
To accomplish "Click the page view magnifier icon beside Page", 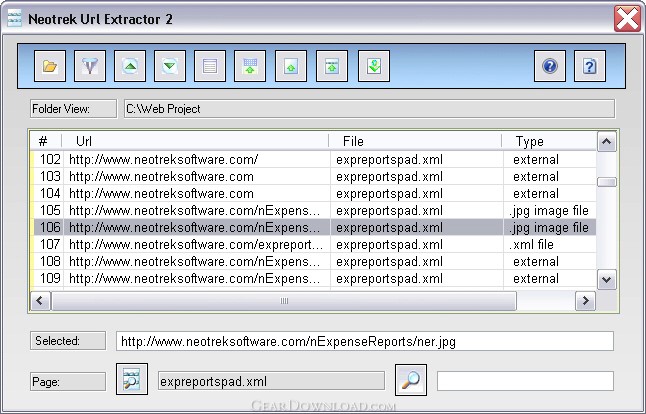I will [x=132, y=379].
